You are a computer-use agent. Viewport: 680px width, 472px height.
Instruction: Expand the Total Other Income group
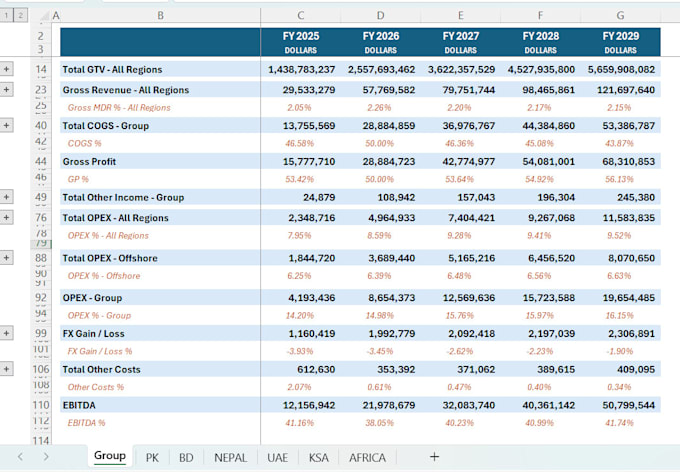click(7, 197)
